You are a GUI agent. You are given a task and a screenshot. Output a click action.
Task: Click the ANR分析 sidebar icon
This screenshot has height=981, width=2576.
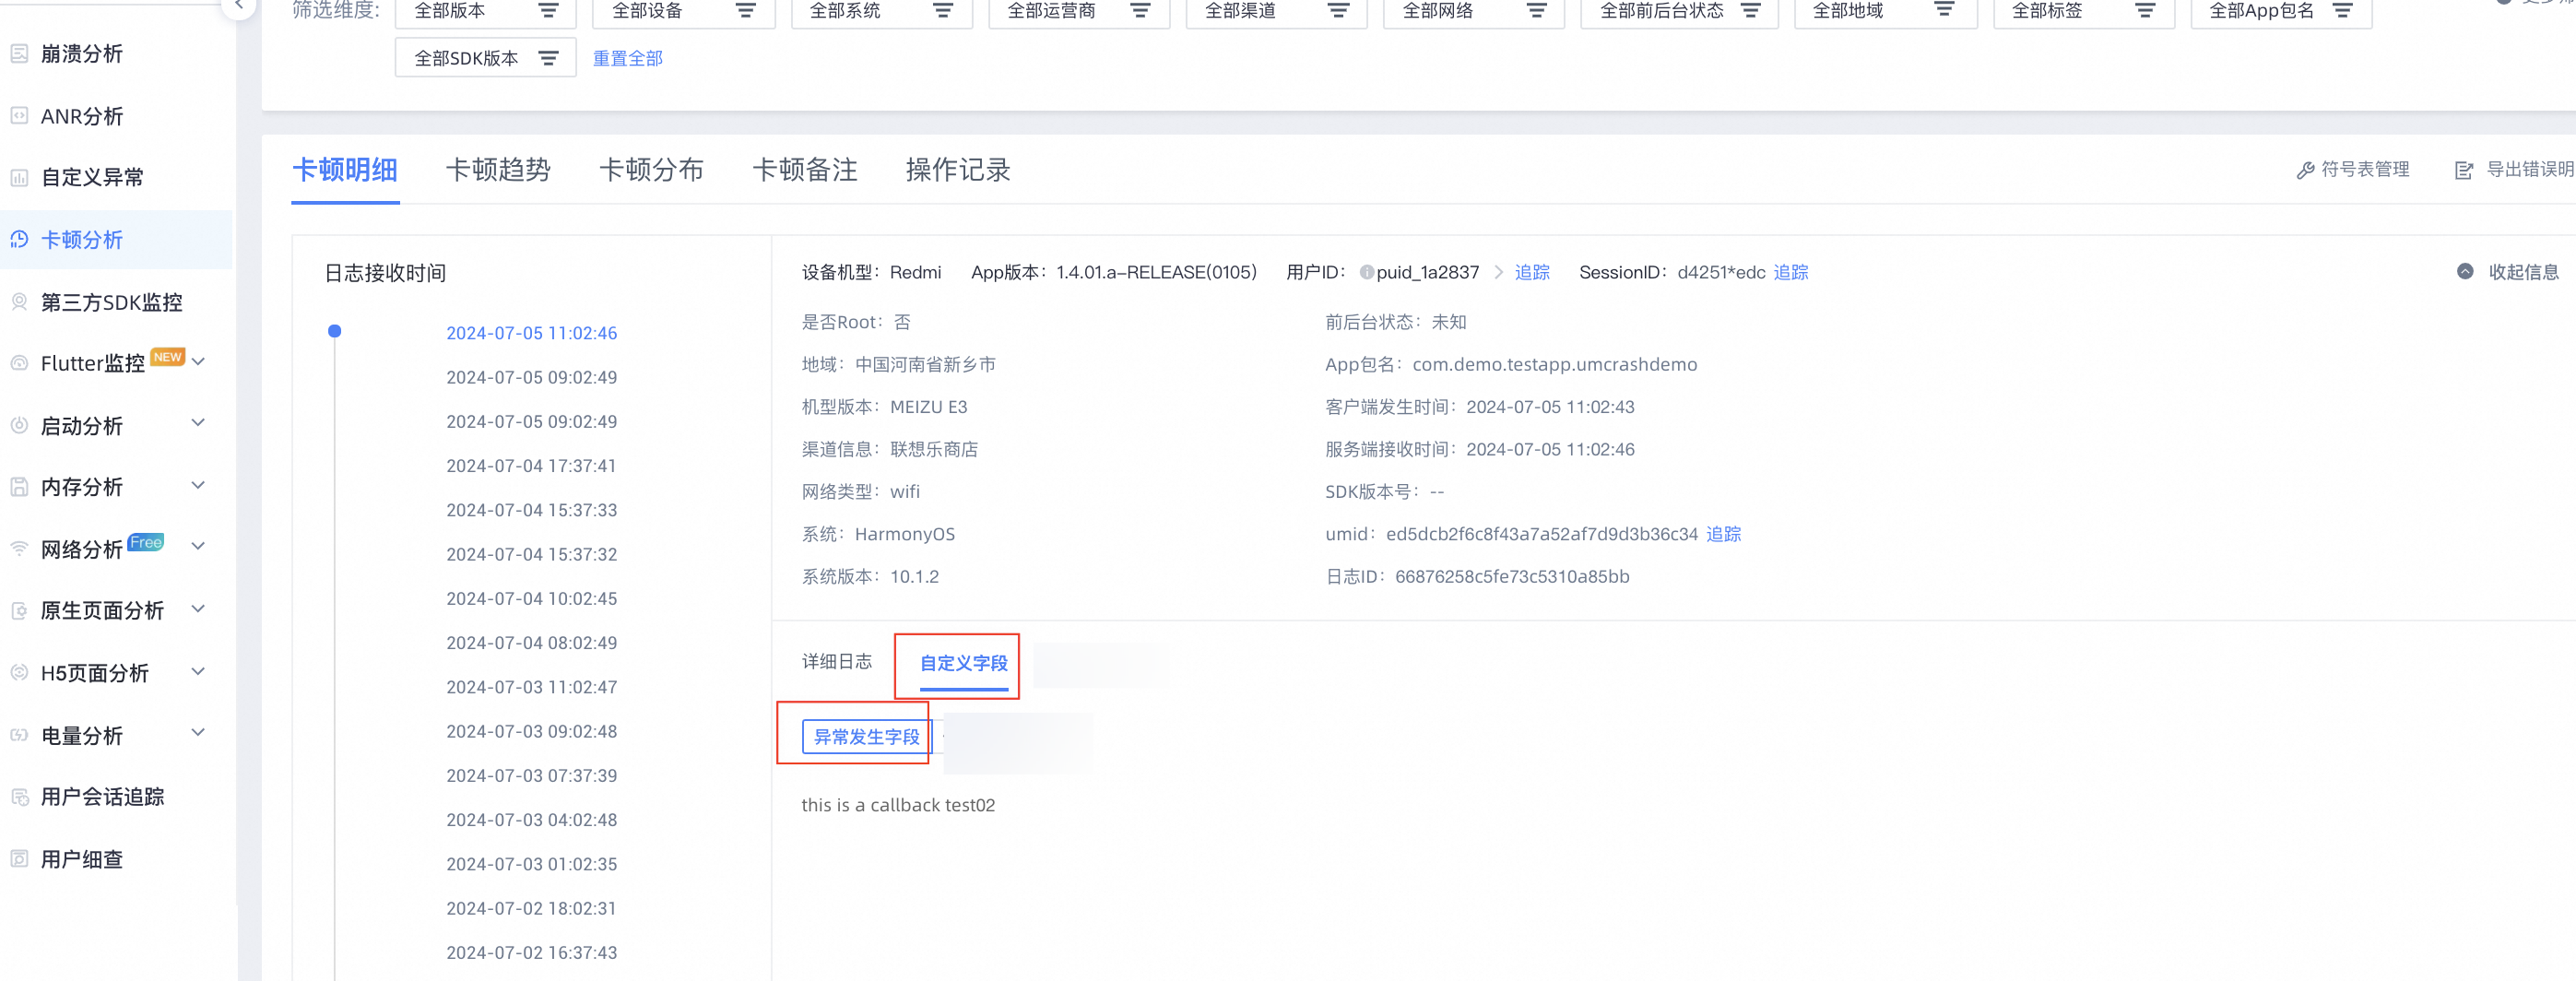coord(19,116)
